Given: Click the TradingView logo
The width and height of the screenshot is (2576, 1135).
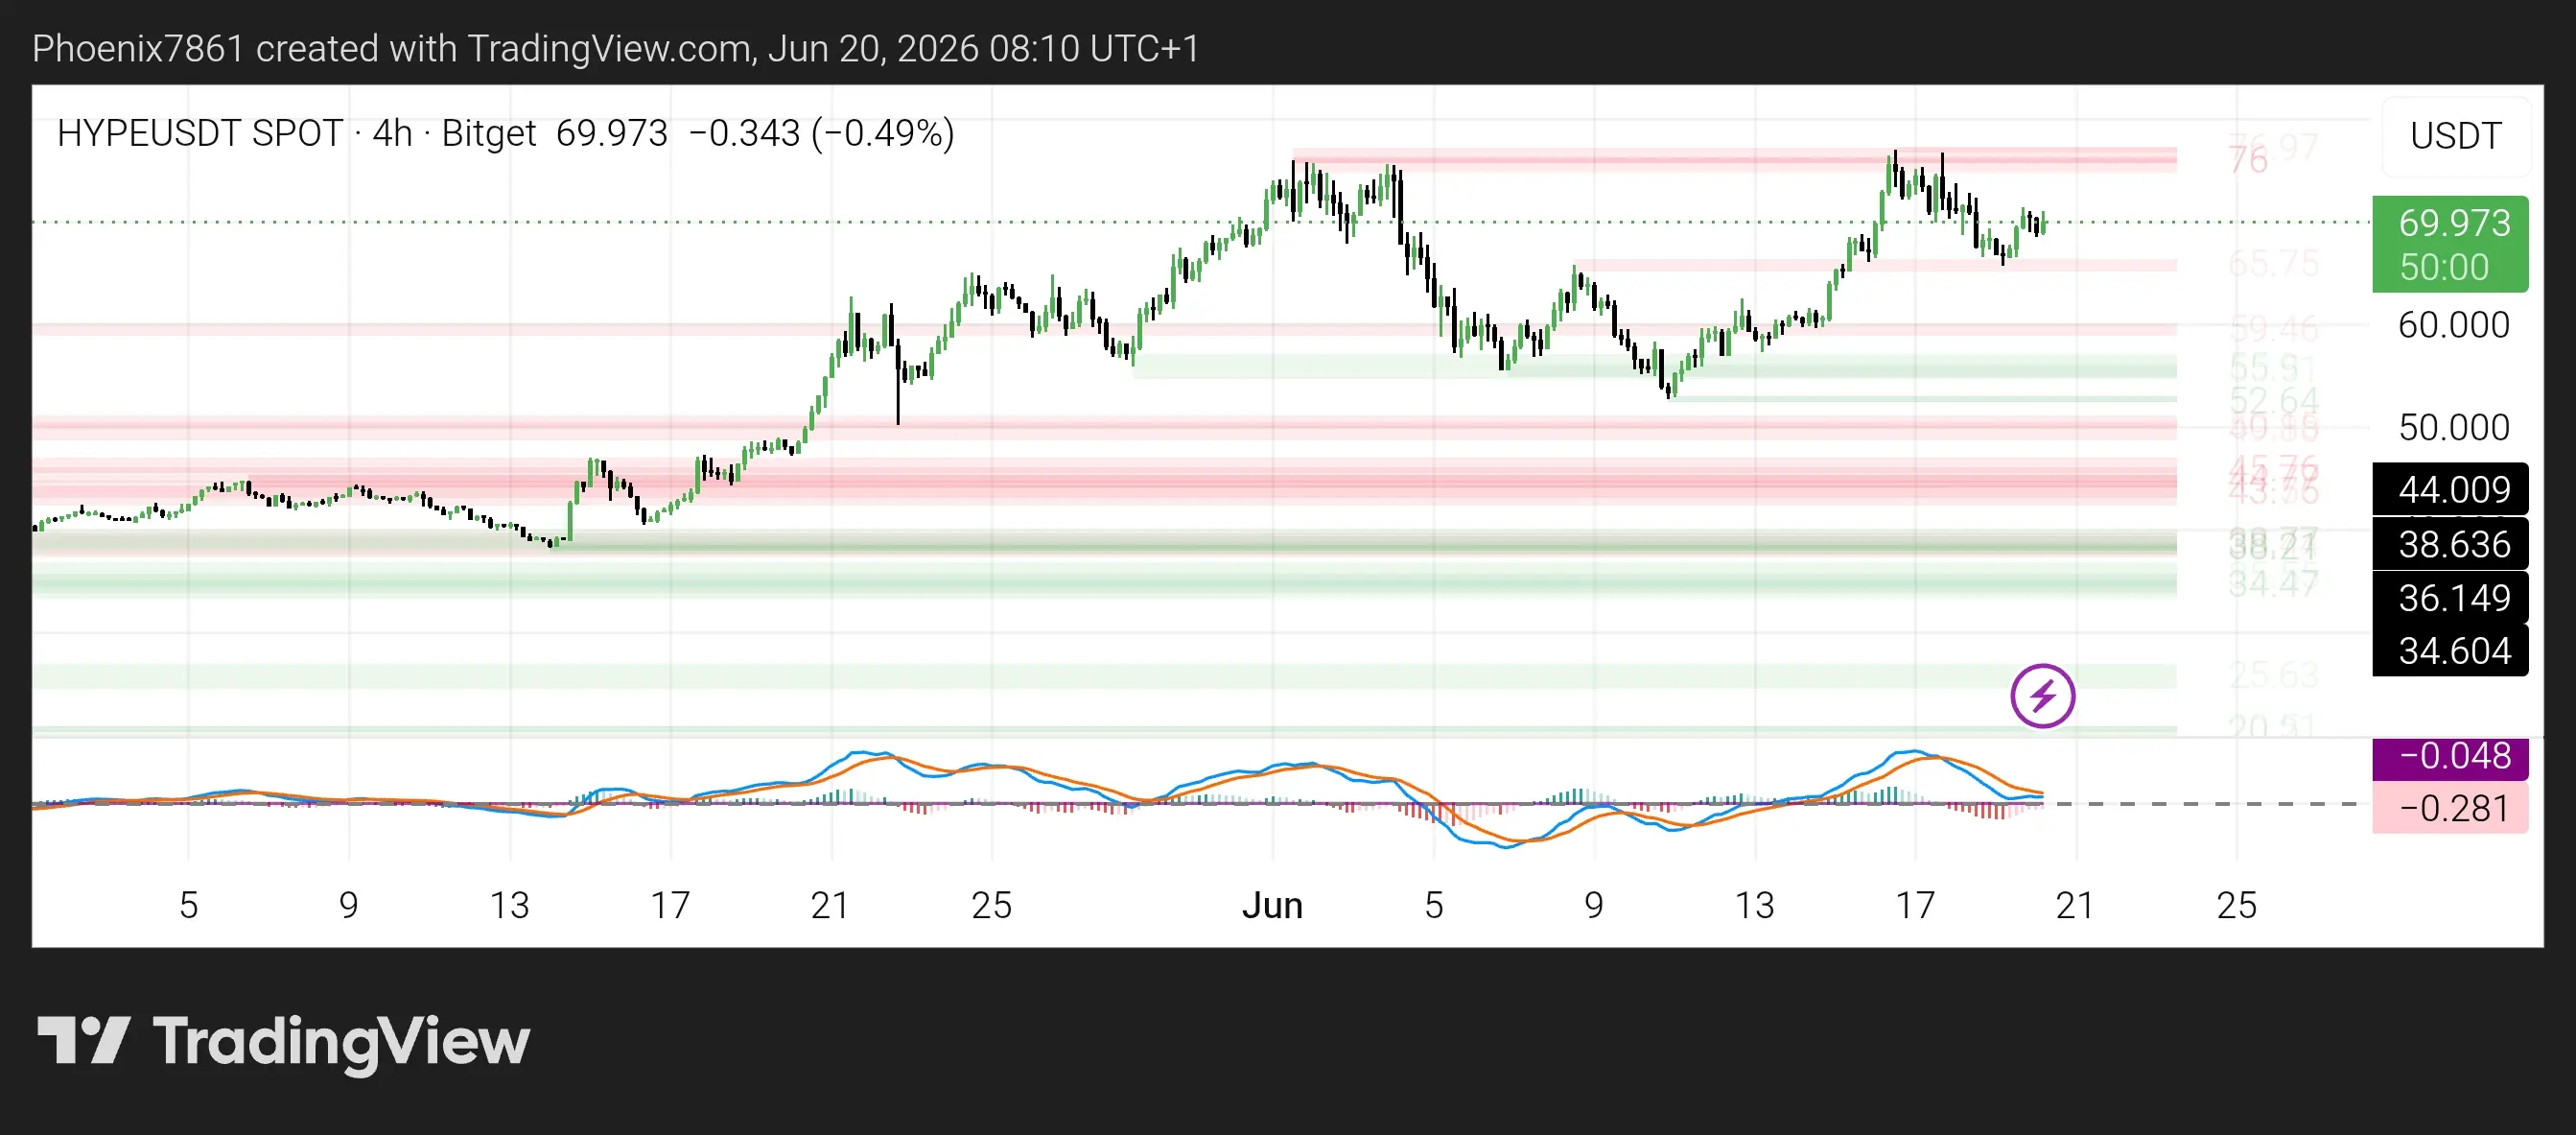Looking at the screenshot, I should tap(283, 1042).
